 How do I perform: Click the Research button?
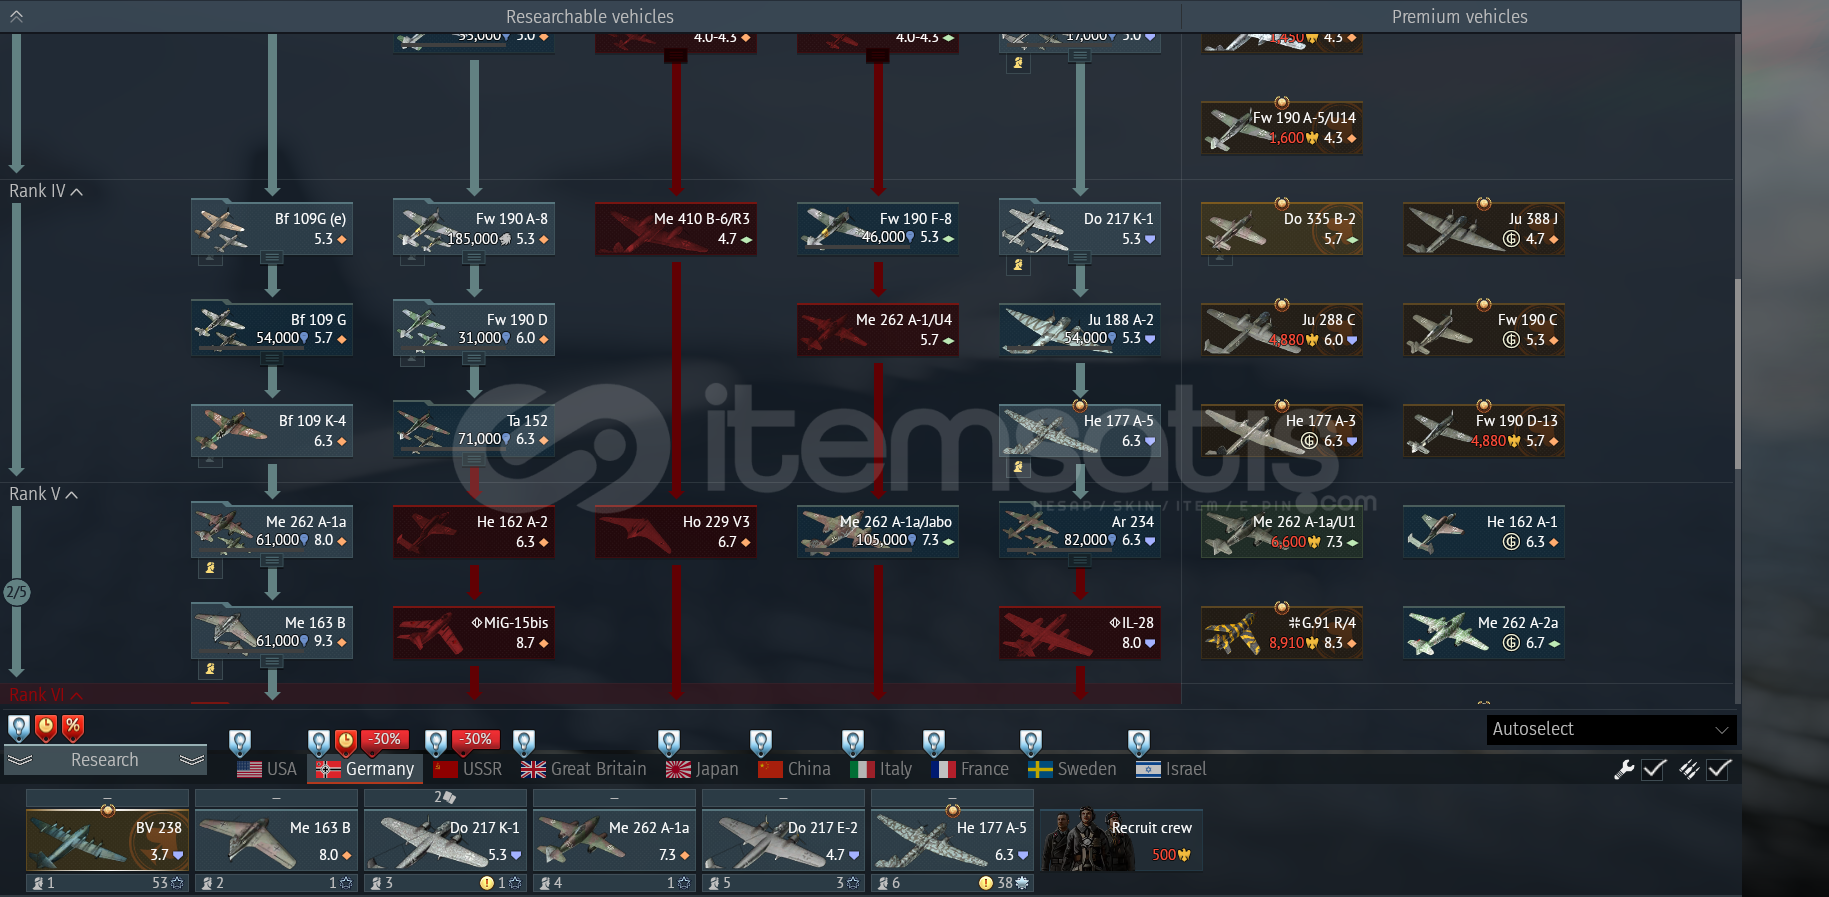105,760
